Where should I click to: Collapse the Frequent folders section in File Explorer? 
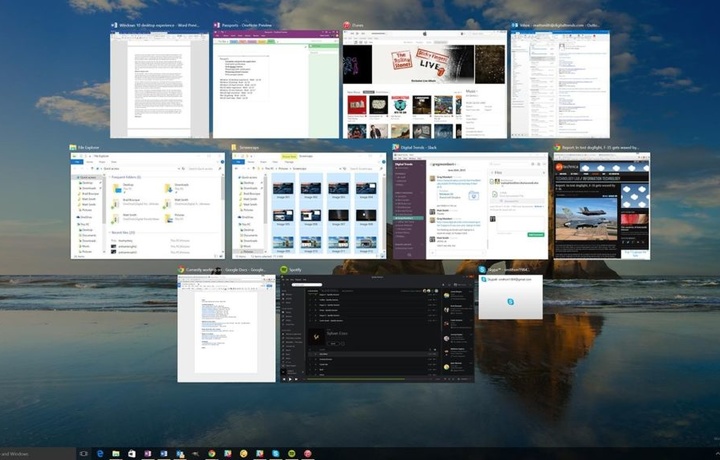tap(110, 177)
